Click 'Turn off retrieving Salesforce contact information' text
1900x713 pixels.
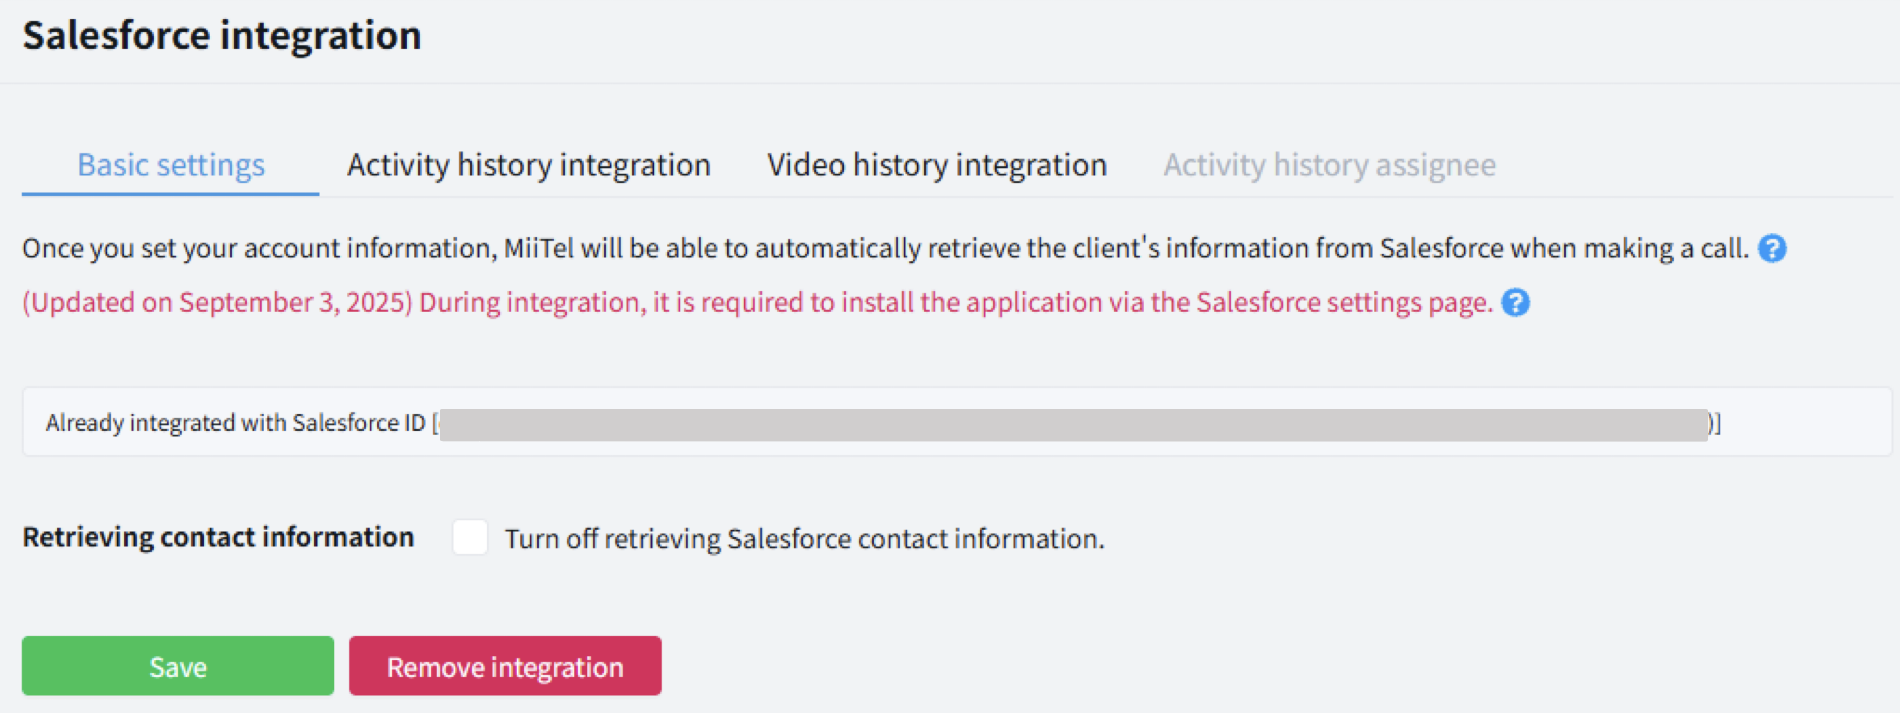pos(804,539)
